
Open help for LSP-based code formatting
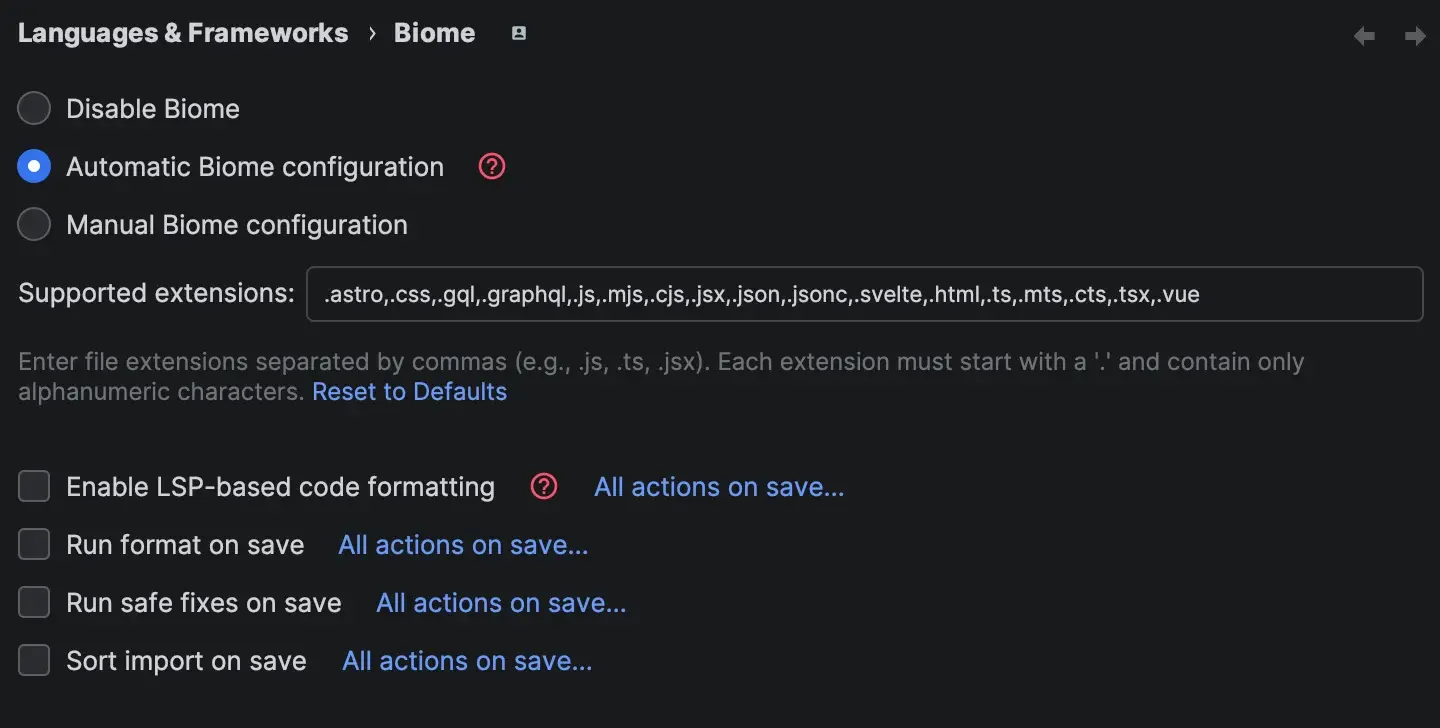[x=543, y=487]
